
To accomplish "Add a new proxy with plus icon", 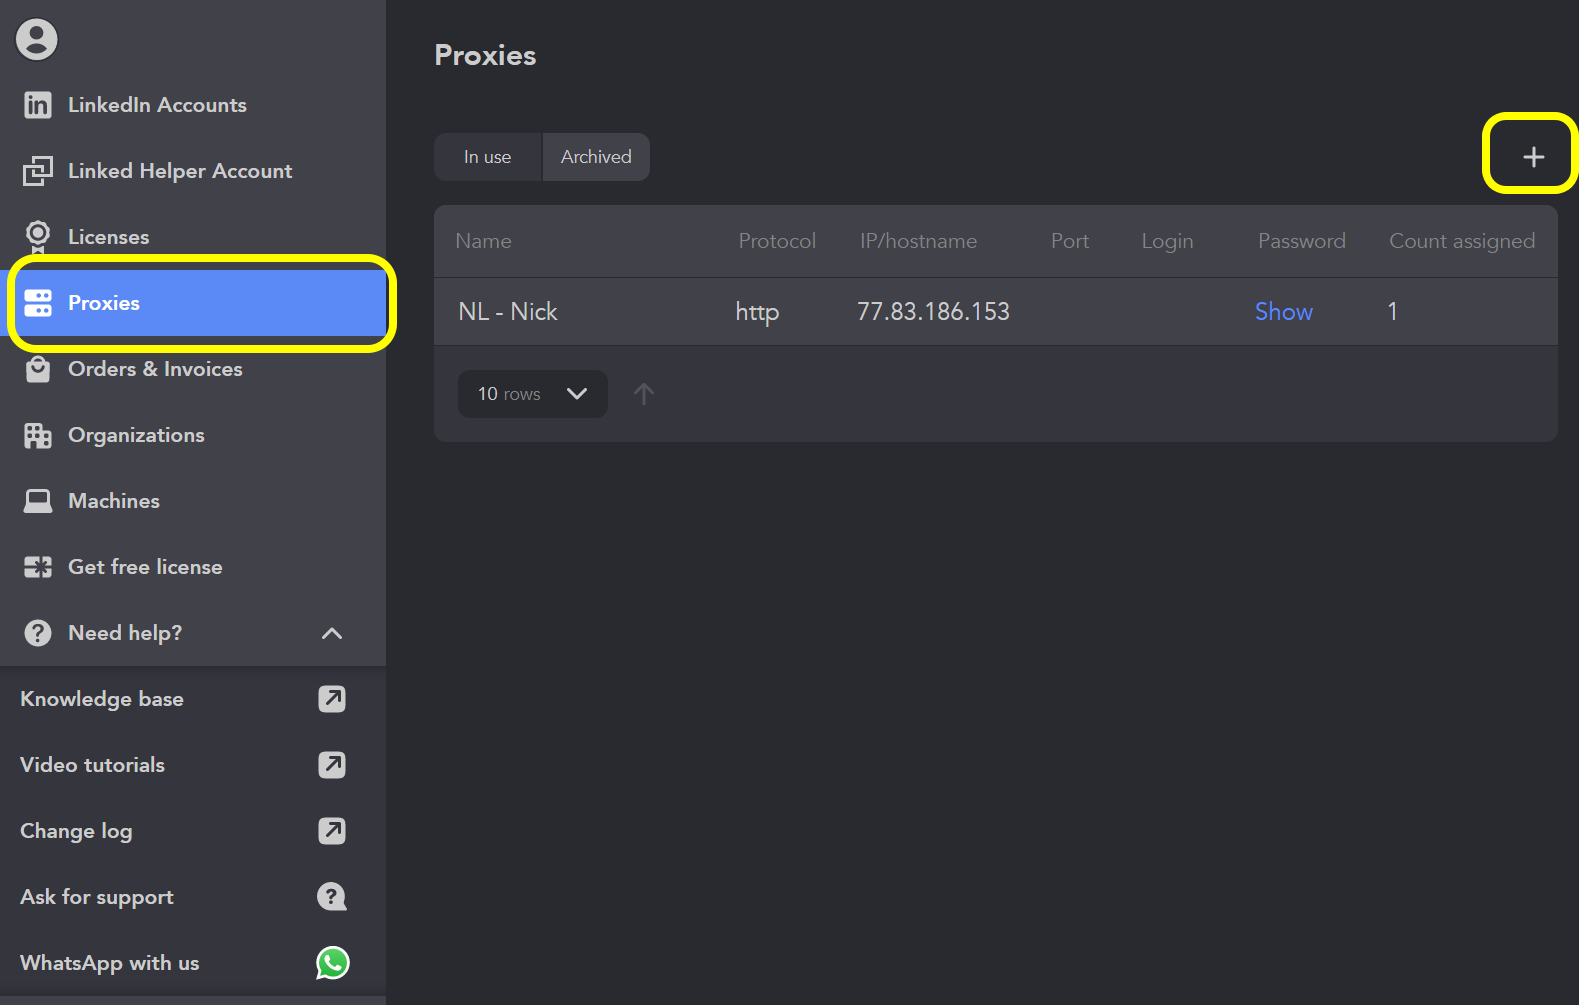I will tap(1533, 157).
